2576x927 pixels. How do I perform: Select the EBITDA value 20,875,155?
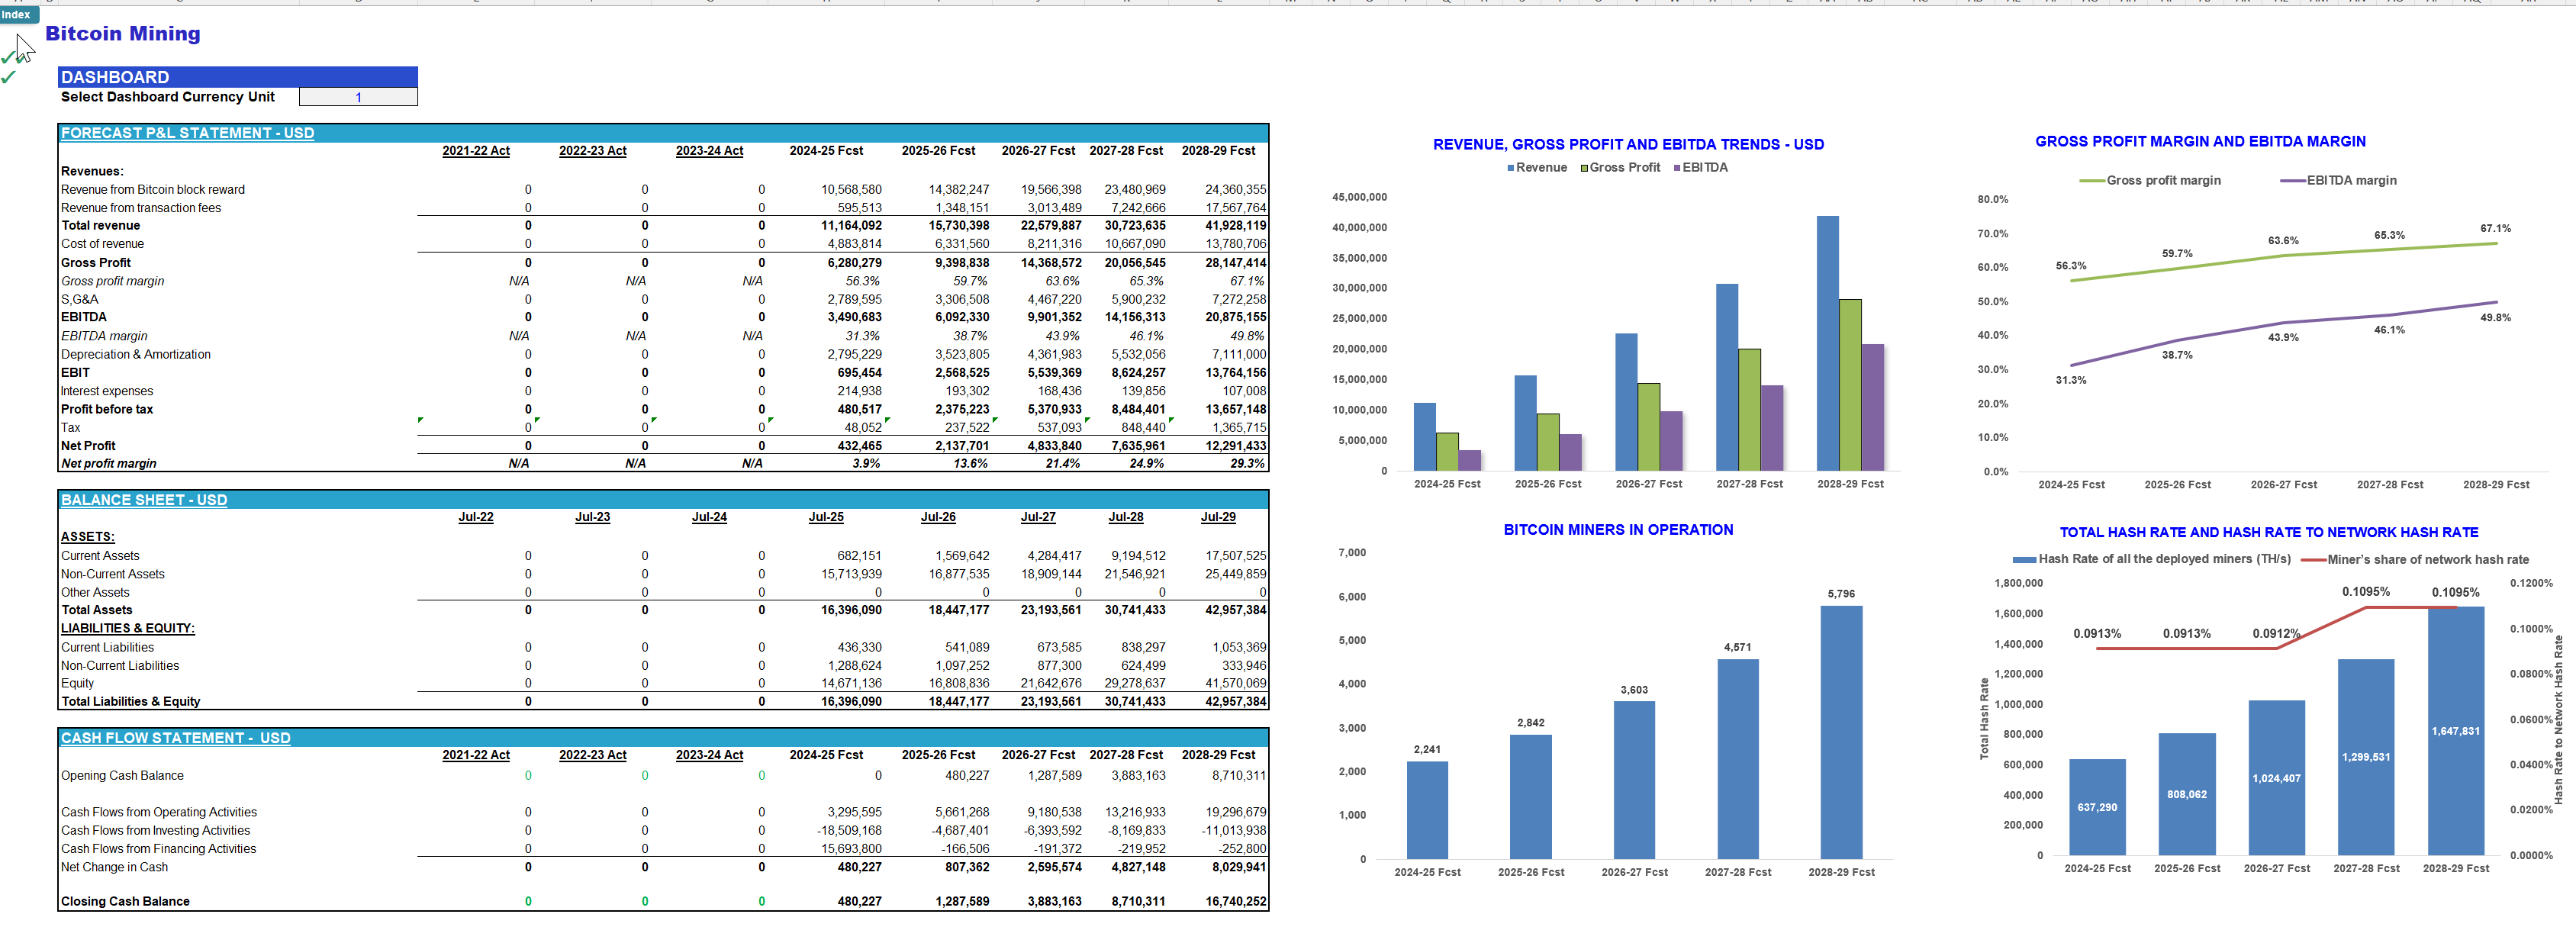1235,317
